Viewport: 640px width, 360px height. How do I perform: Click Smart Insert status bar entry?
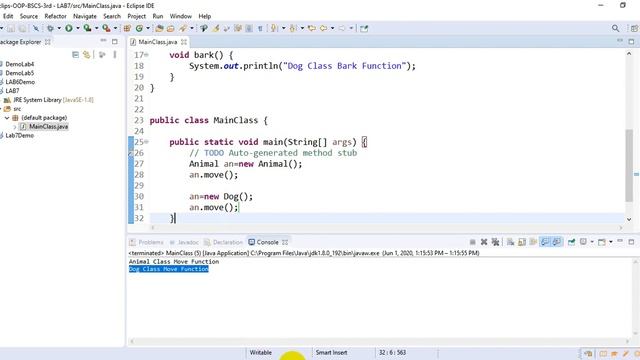point(331,352)
